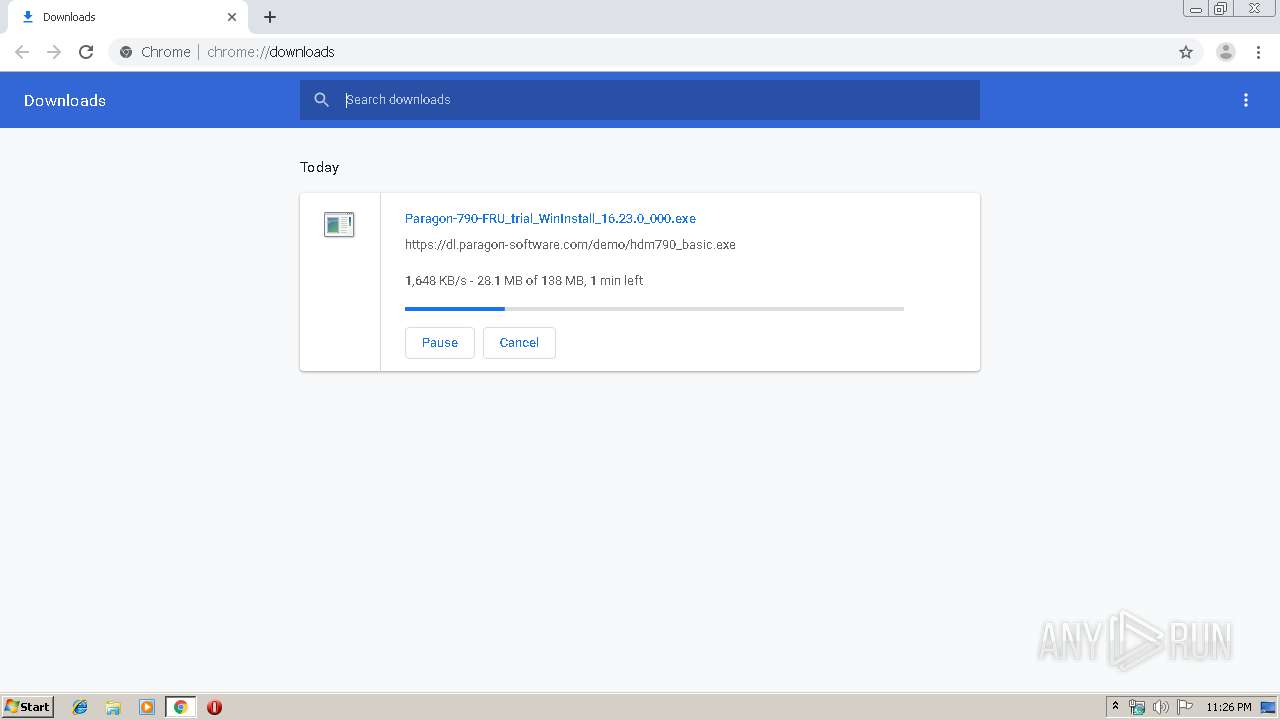The height and width of the screenshot is (720, 1280).
Task: Open the volume speaker tray icon
Action: coord(1161,707)
